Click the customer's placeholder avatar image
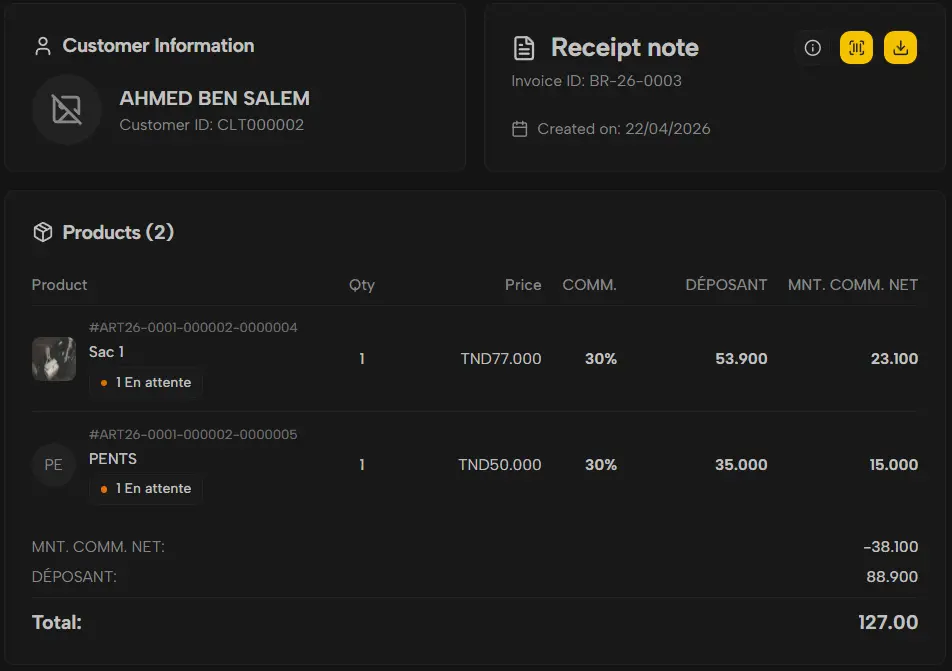Viewport: 952px width, 671px height. tap(67, 110)
